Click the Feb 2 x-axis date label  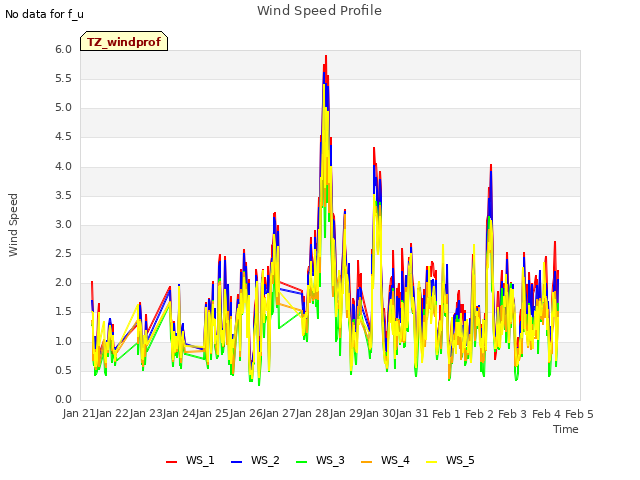[480, 414]
